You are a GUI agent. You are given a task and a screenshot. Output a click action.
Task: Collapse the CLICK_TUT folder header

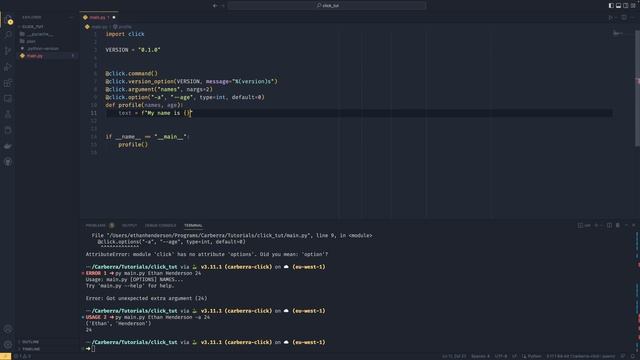point(33,27)
